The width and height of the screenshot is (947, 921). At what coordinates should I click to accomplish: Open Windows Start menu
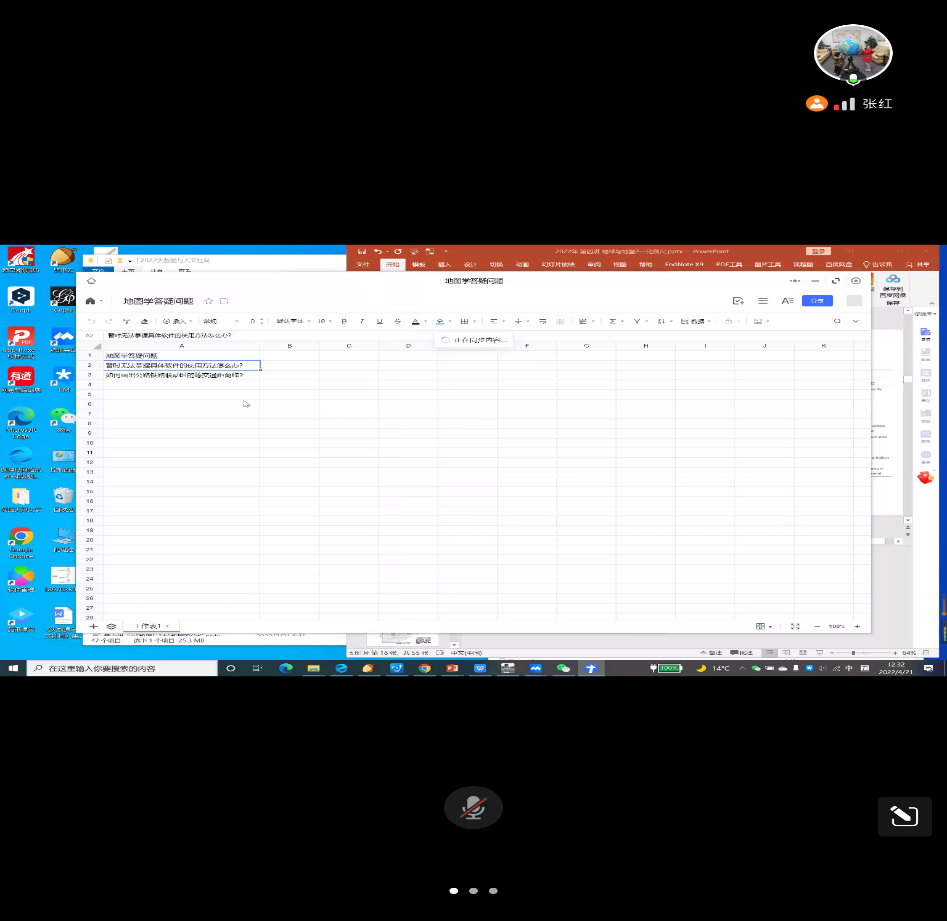click(14, 668)
